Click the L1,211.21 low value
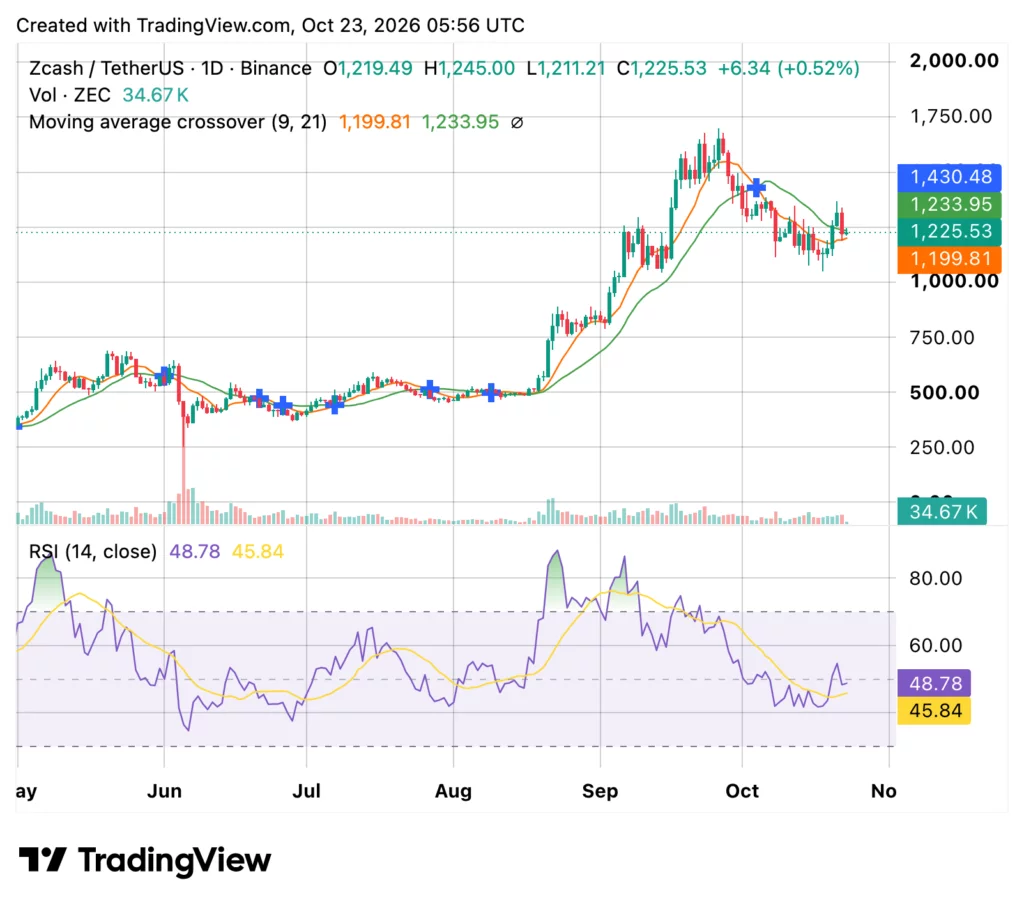The image size is (1024, 908). (x=566, y=68)
